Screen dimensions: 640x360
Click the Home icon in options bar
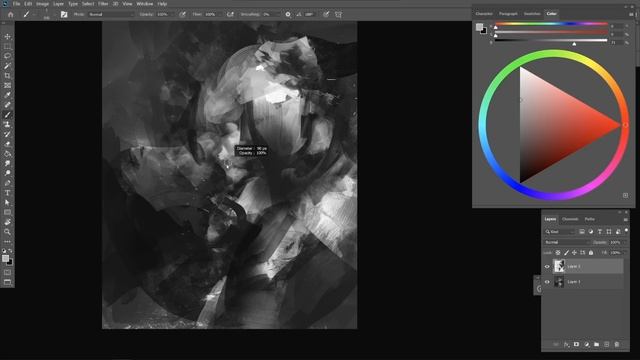tap(11, 14)
